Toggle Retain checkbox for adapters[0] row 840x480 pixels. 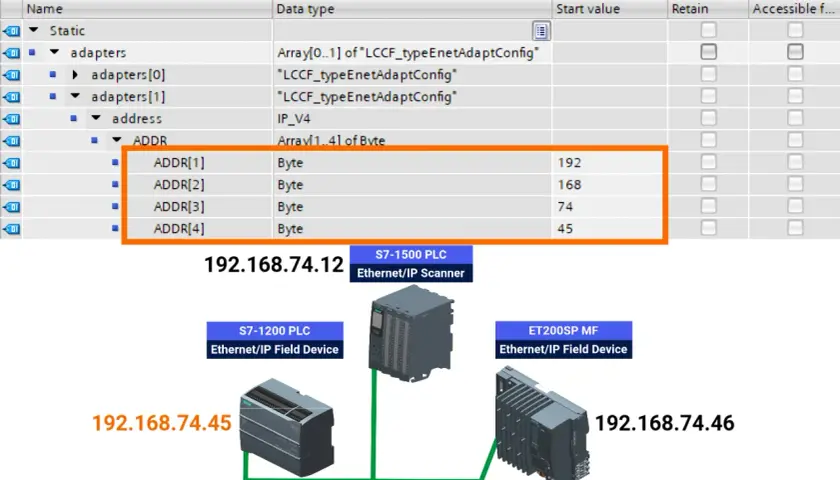708,74
